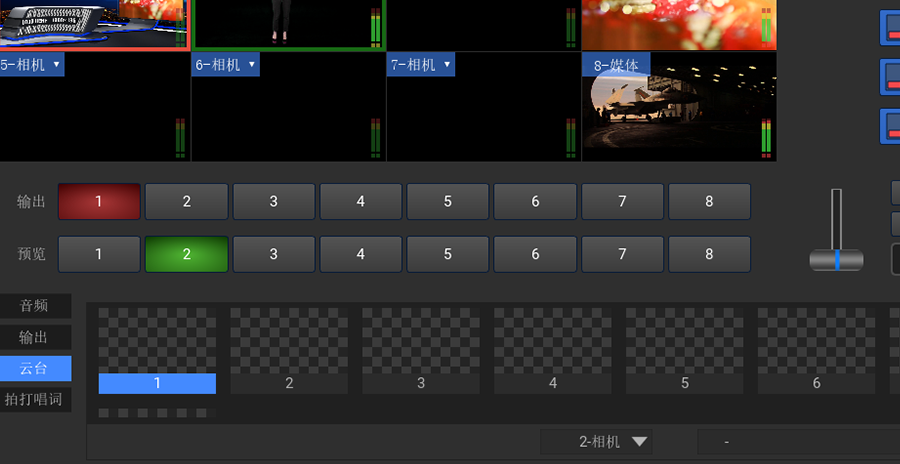The height and width of the screenshot is (464, 900).
Task: Select PTZ preset thumbnail 1
Action: [x=157, y=349]
